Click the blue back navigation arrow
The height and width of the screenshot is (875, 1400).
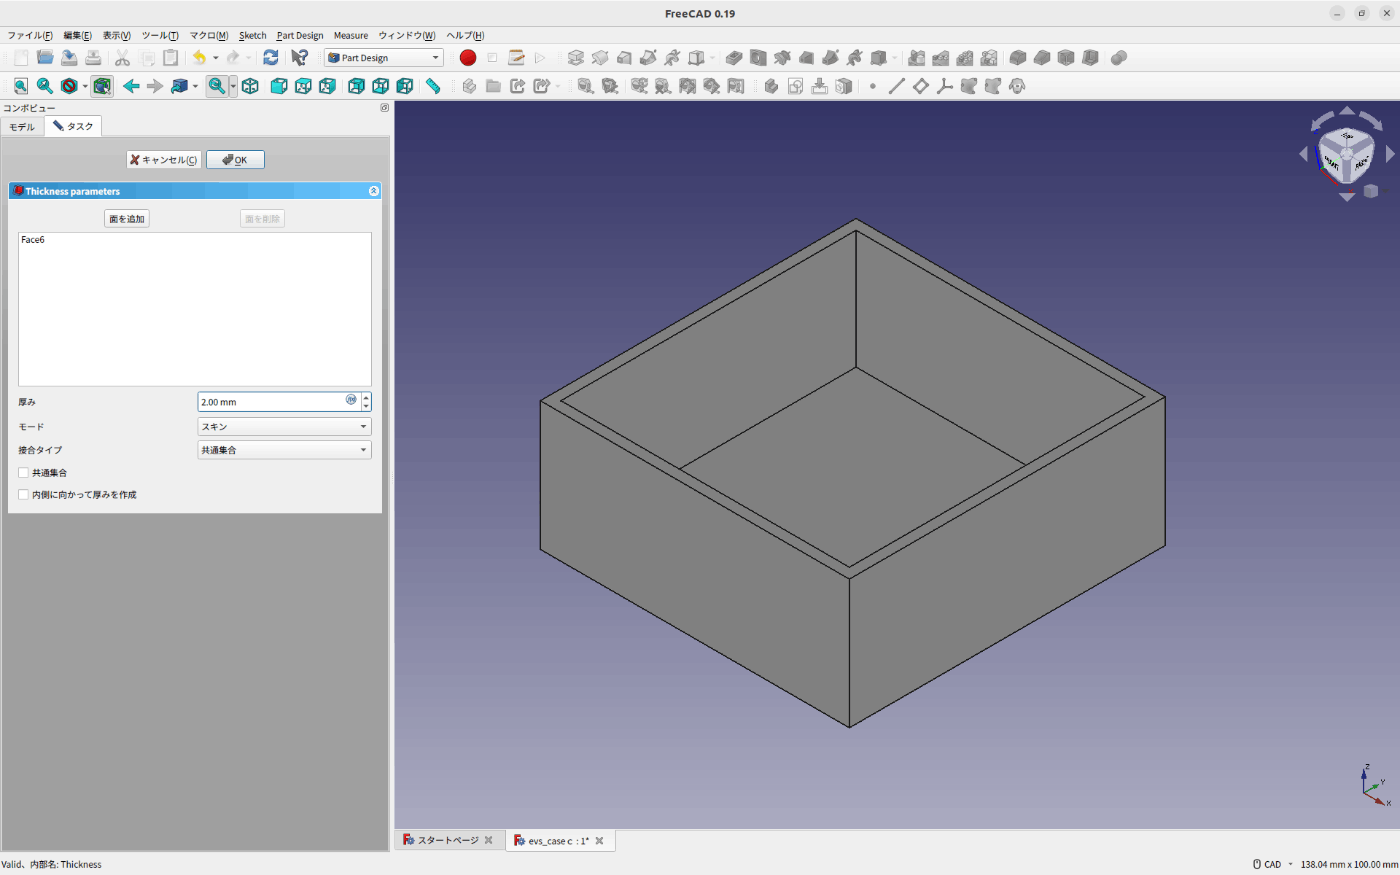pos(131,86)
